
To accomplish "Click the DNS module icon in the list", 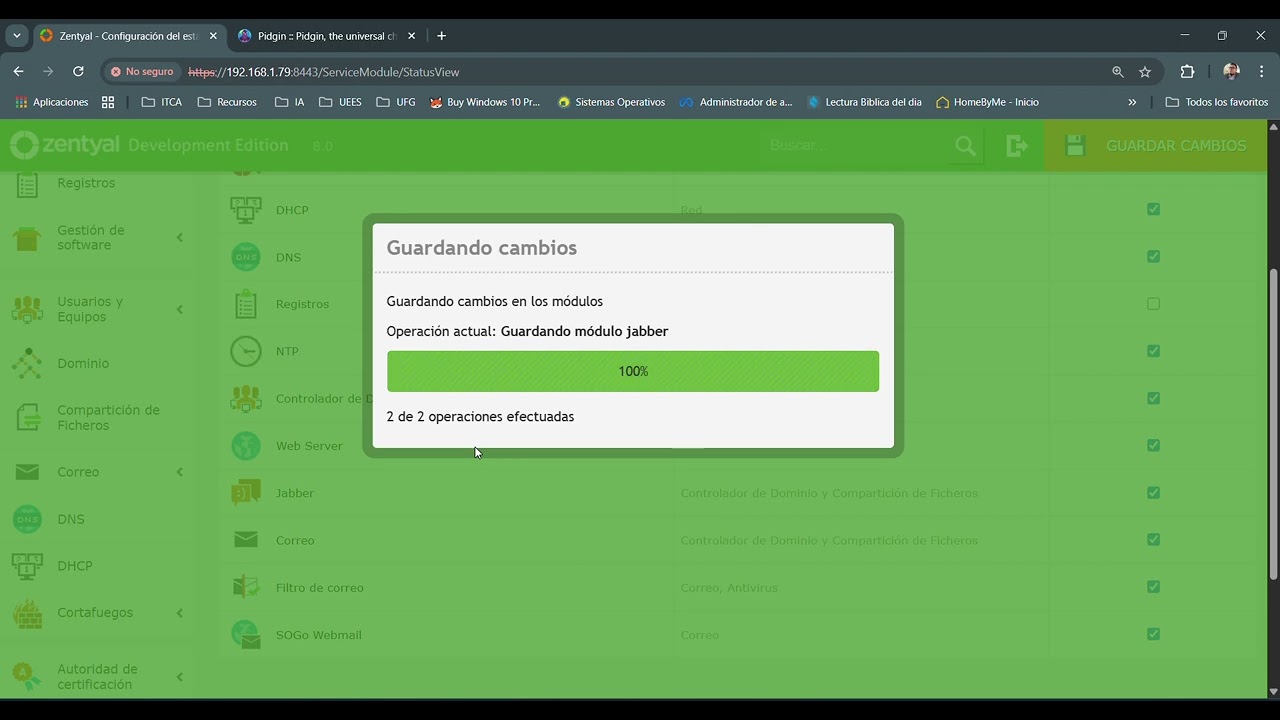I will tap(246, 257).
